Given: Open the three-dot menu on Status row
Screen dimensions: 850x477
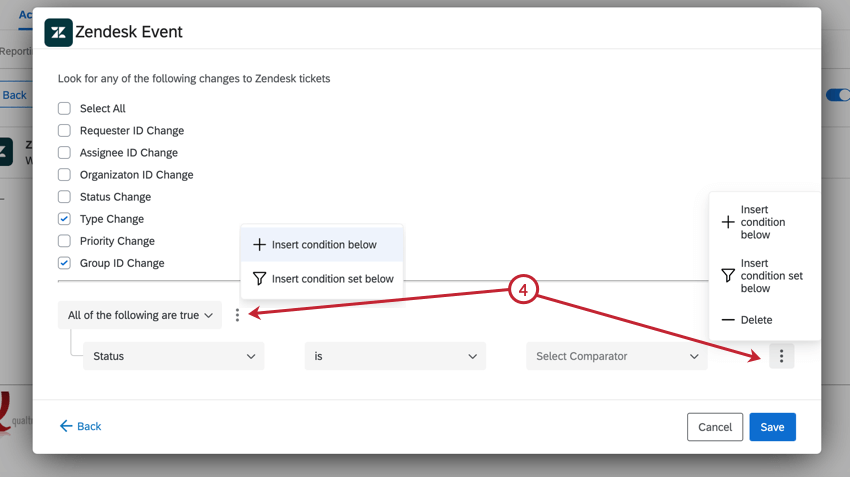Looking at the screenshot, I should point(781,356).
